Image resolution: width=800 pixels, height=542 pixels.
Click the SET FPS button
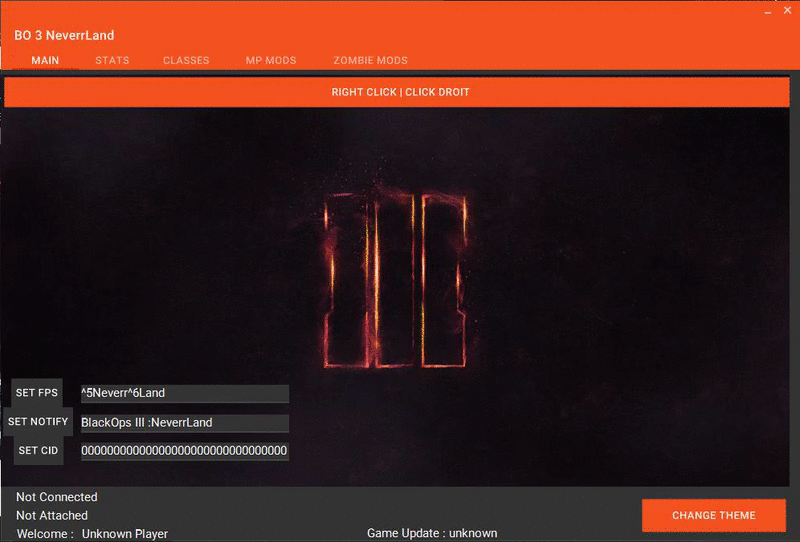pos(37,393)
